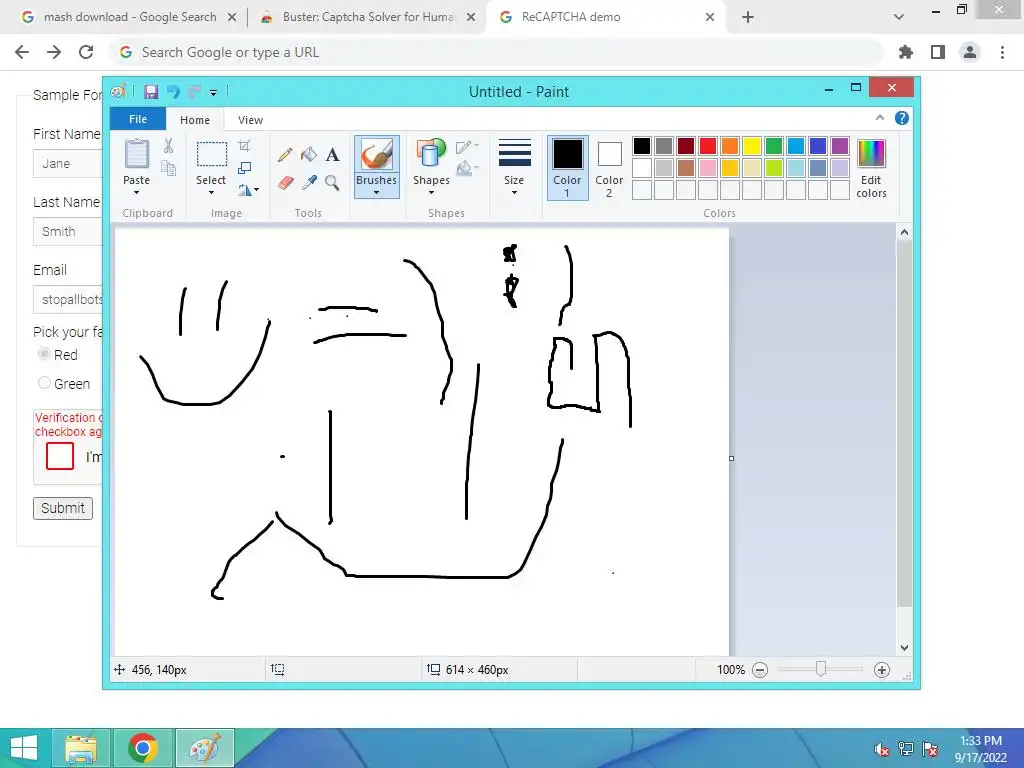The width and height of the screenshot is (1024, 768).
Task: Open Edit colors dialog
Action: [x=871, y=168]
